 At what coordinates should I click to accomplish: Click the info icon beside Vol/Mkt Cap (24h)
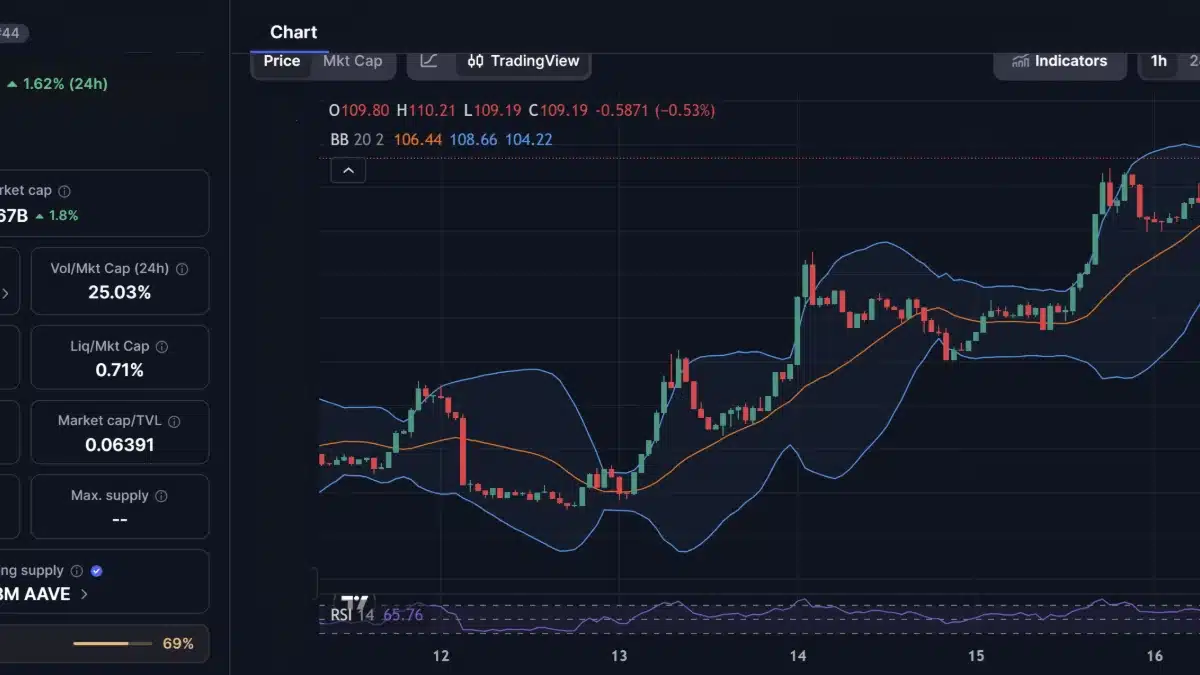click(181, 268)
